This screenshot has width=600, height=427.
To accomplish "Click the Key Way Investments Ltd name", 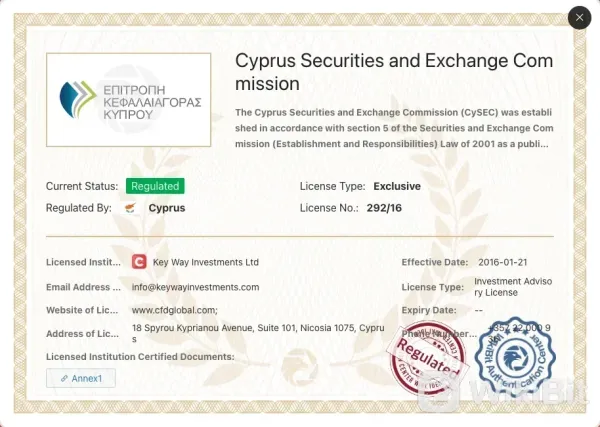I will [x=206, y=262].
